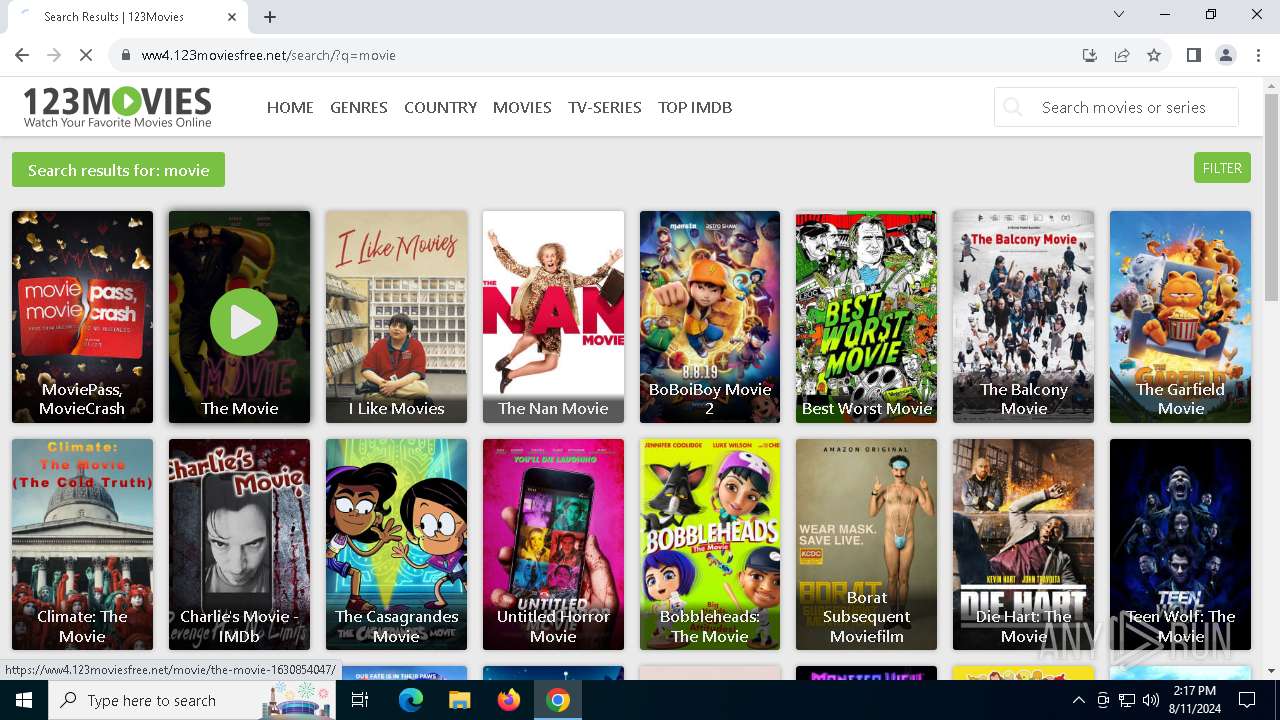
Task: Open the Bobbleheads: The Movie poster
Action: tap(710, 545)
